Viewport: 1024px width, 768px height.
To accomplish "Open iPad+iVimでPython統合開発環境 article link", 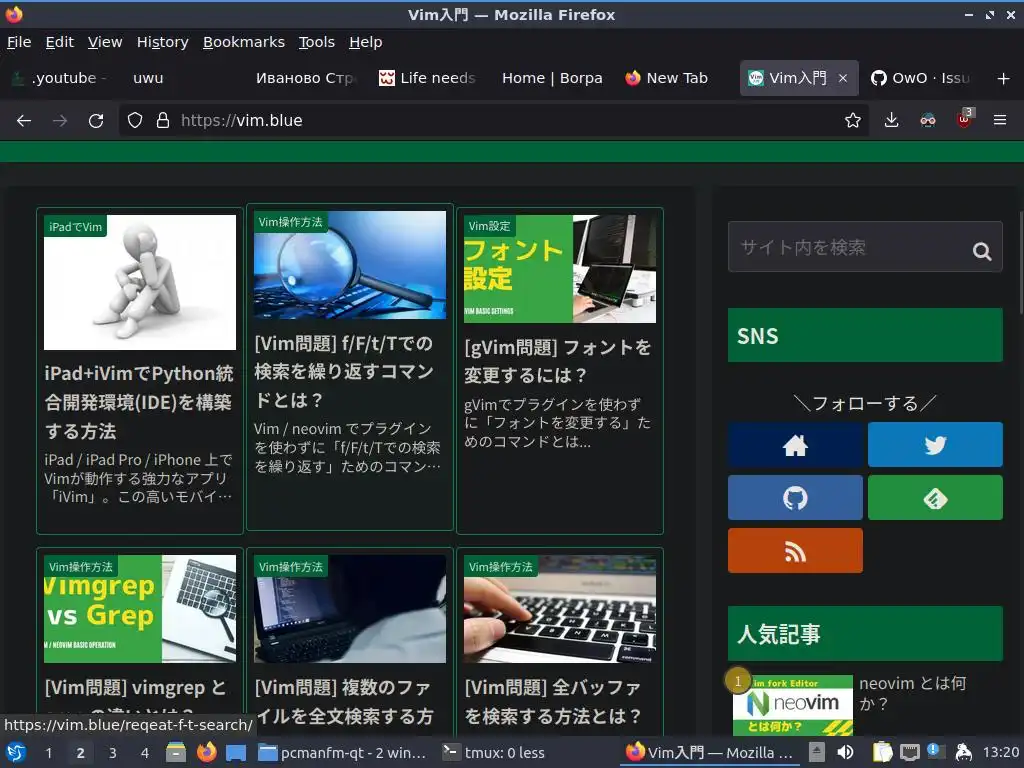I will (138, 402).
